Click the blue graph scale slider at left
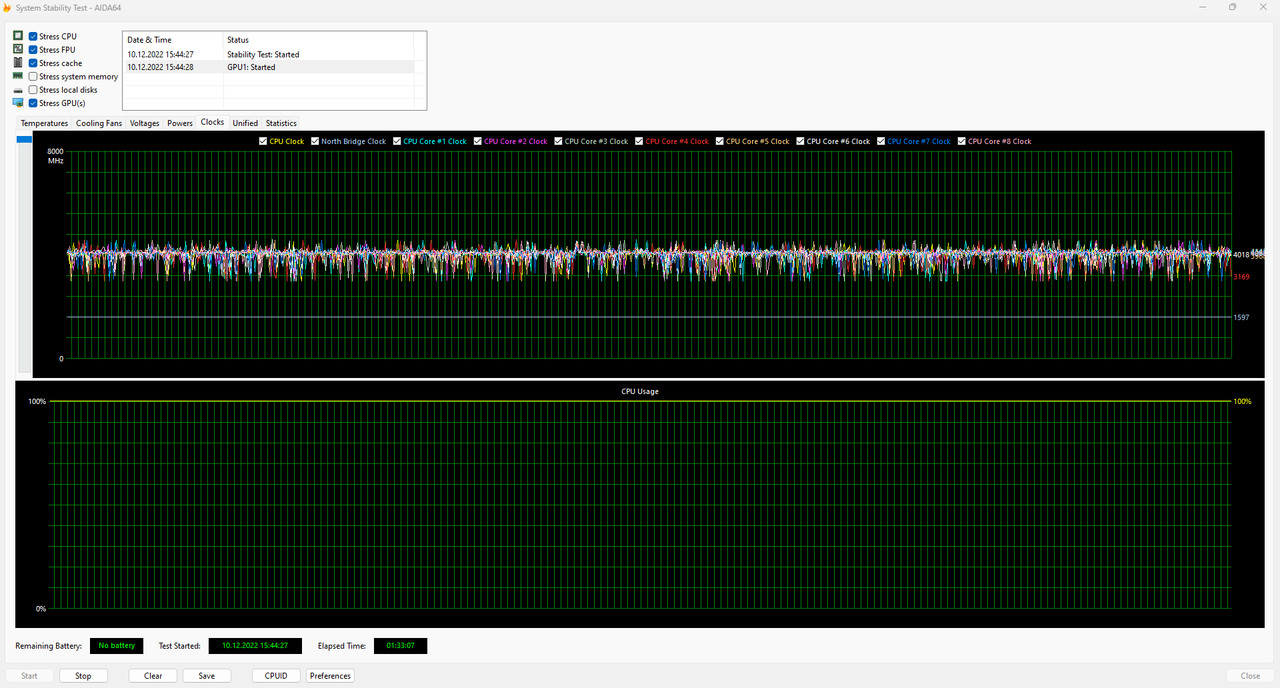1280x688 pixels. point(24,140)
